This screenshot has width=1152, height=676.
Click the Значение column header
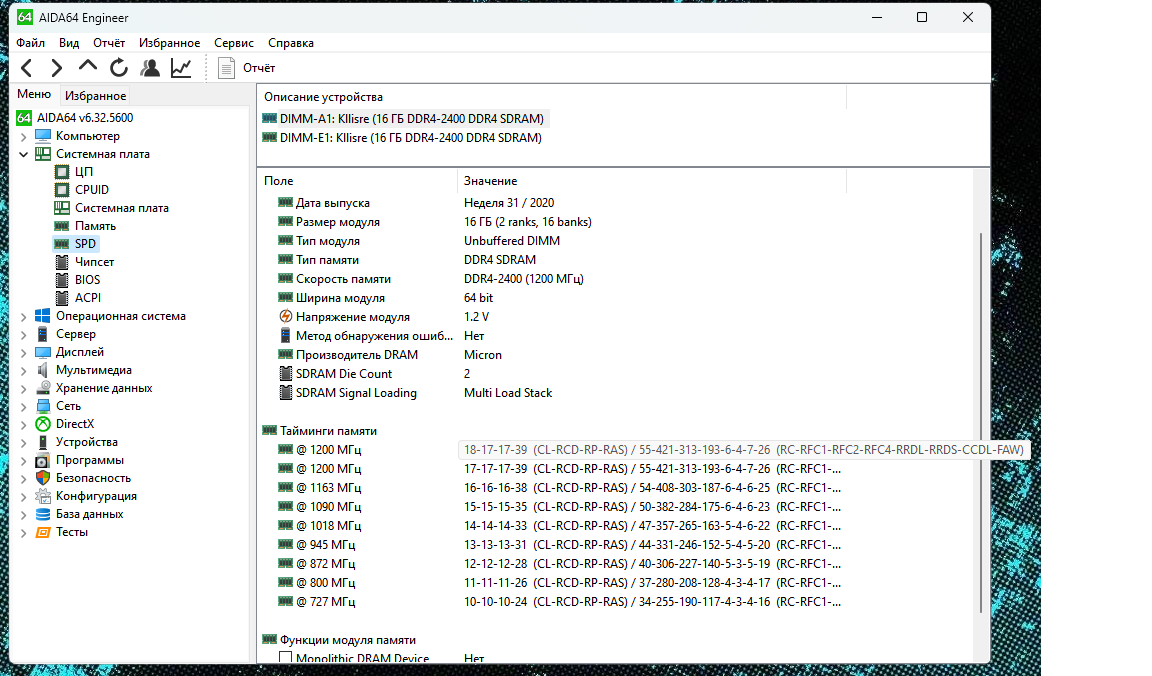tap(652, 181)
